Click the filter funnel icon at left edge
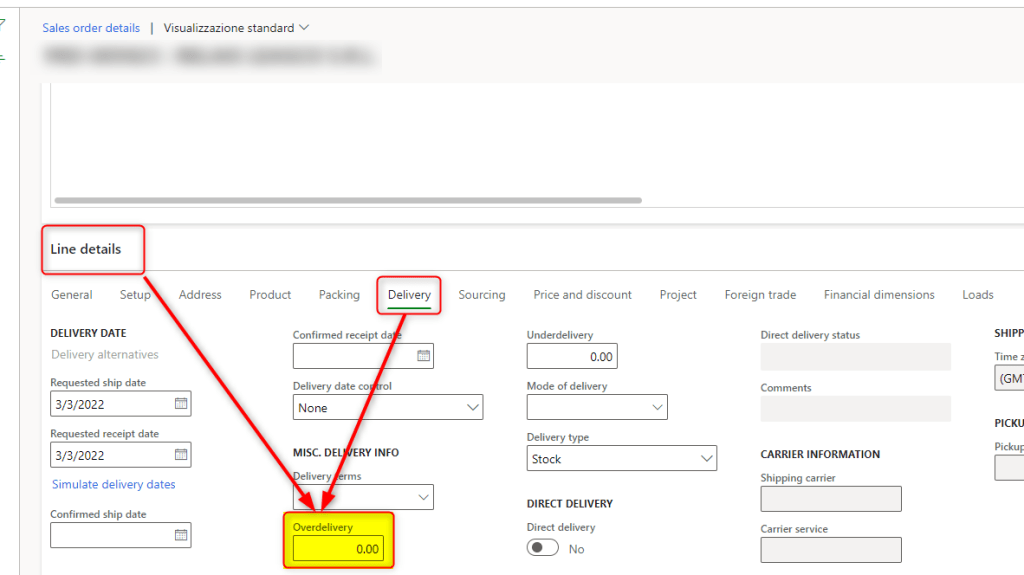Screen dimensions: 1024x575 (x=3, y=24)
